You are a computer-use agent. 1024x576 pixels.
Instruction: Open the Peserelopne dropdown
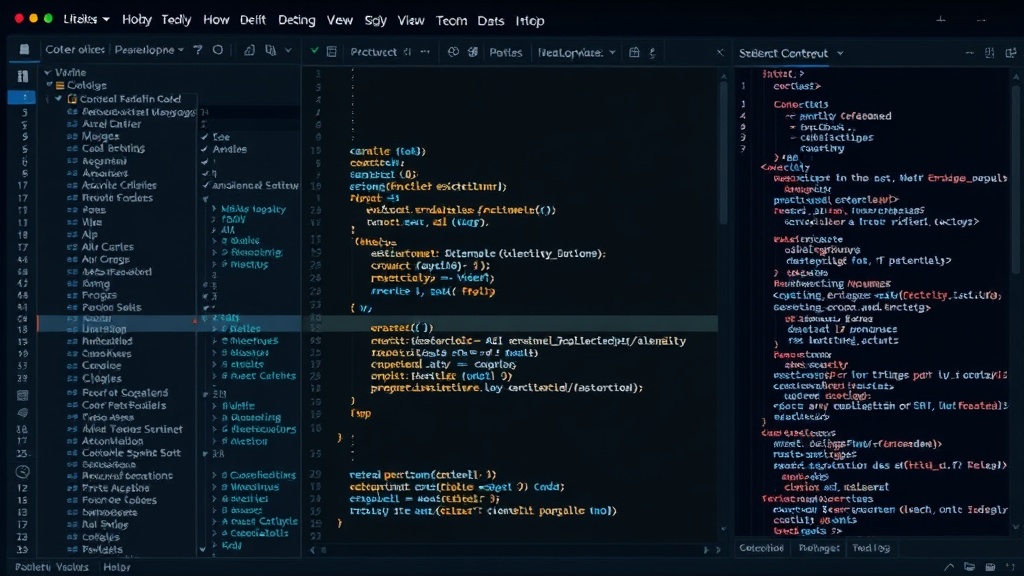pos(150,50)
